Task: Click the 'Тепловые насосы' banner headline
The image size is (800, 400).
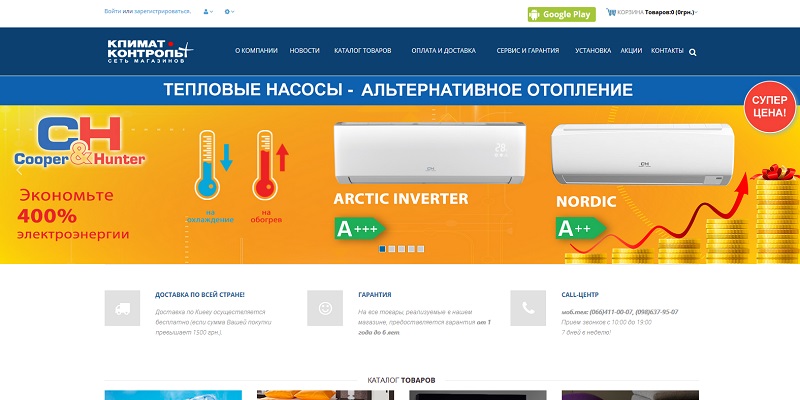Action: (x=398, y=90)
